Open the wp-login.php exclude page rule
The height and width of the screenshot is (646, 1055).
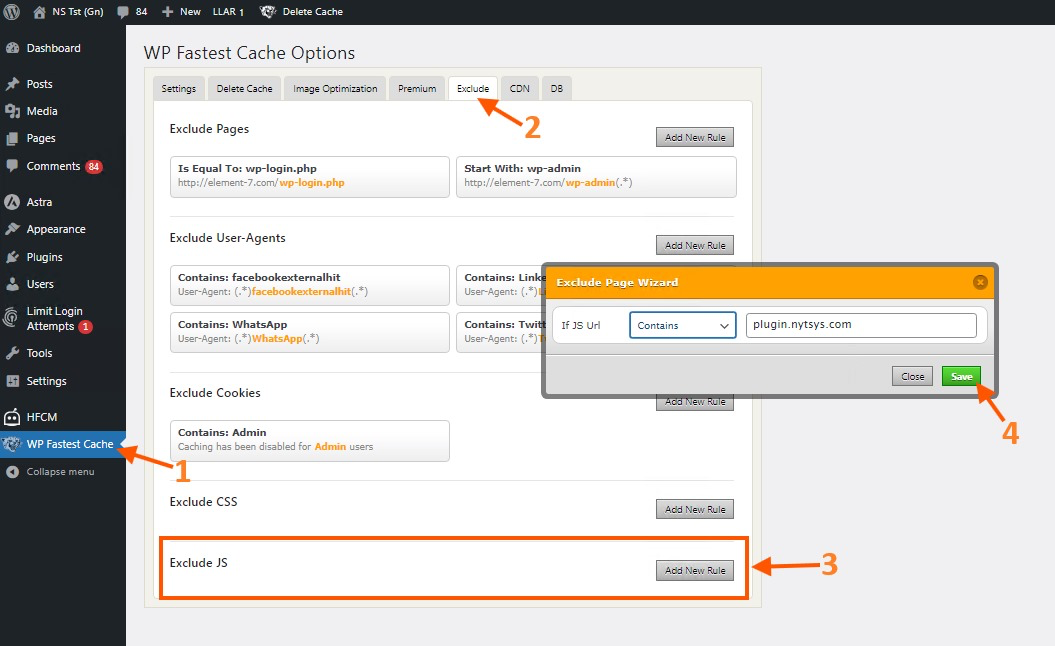pyautogui.click(x=310, y=177)
